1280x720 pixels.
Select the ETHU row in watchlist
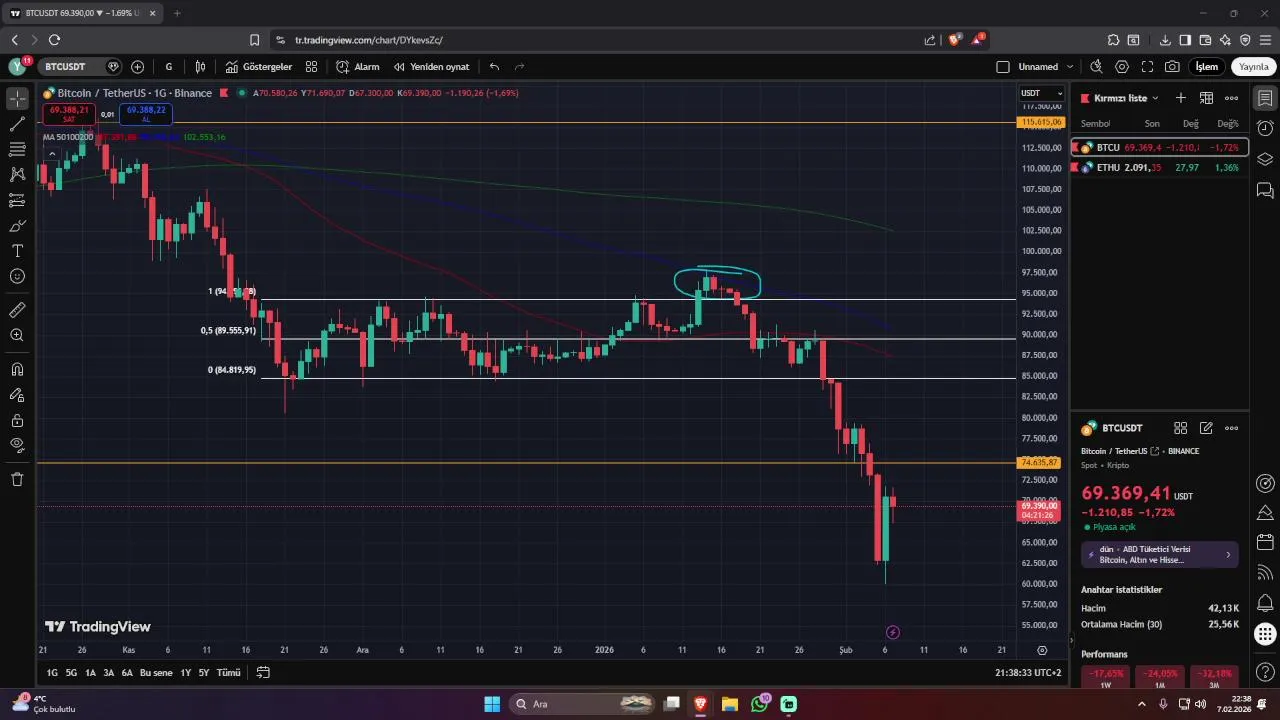pyautogui.click(x=1160, y=167)
